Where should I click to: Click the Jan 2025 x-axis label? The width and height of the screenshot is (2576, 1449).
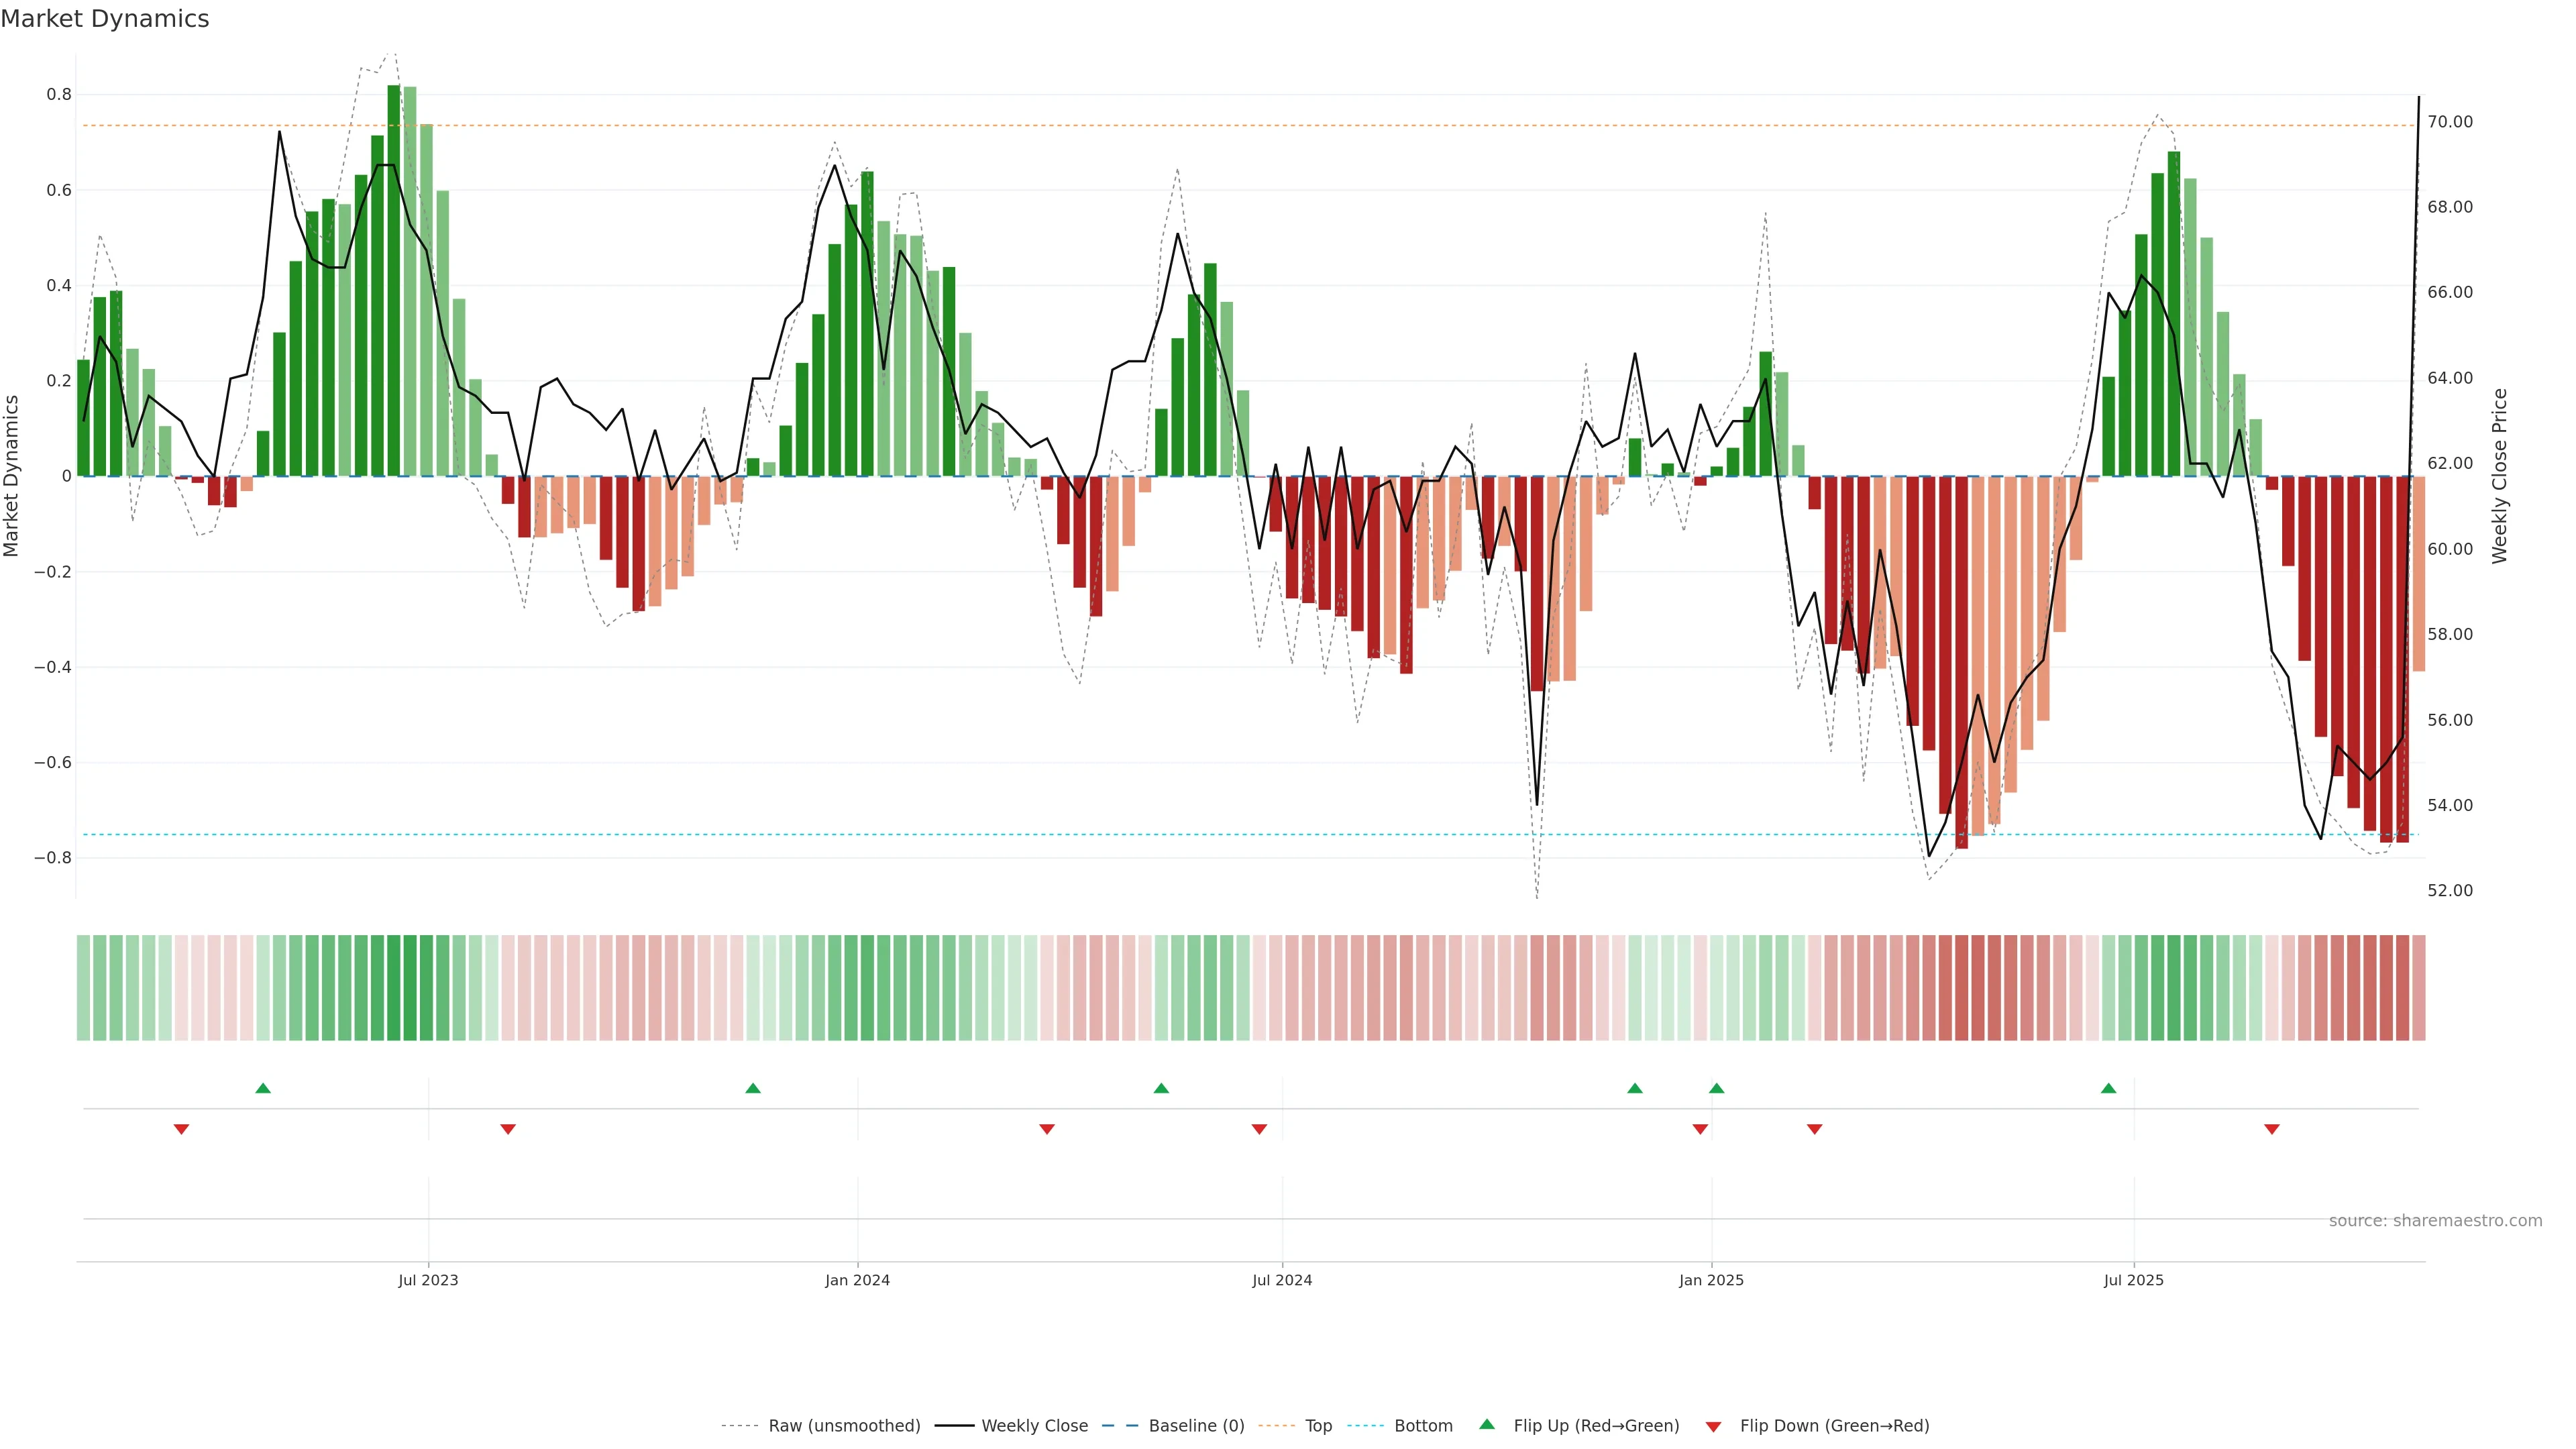[1711, 1280]
